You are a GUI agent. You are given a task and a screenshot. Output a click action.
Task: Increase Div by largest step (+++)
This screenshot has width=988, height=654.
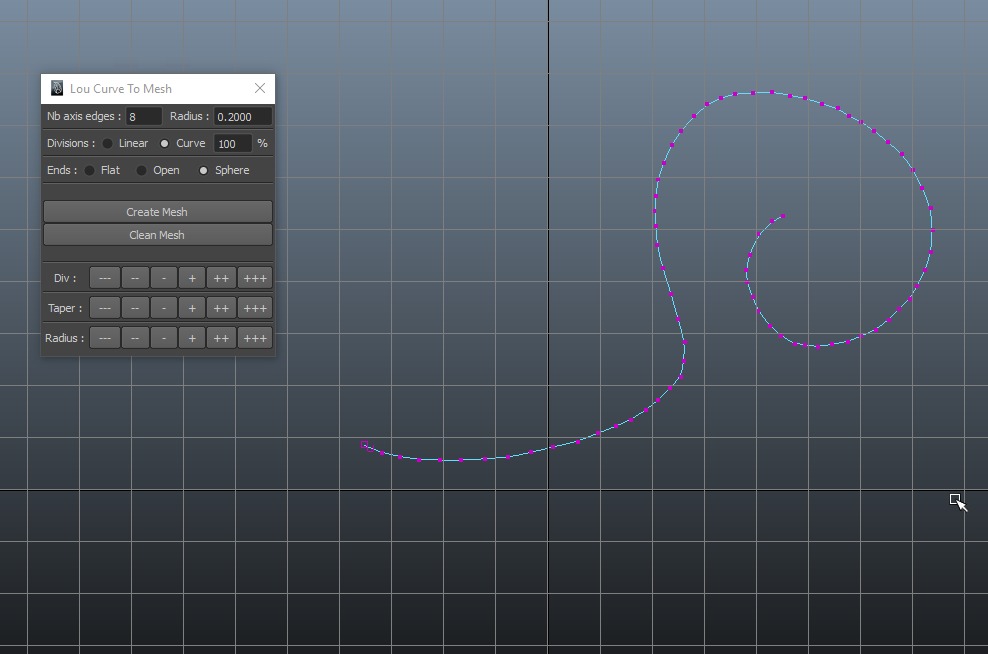coord(255,278)
